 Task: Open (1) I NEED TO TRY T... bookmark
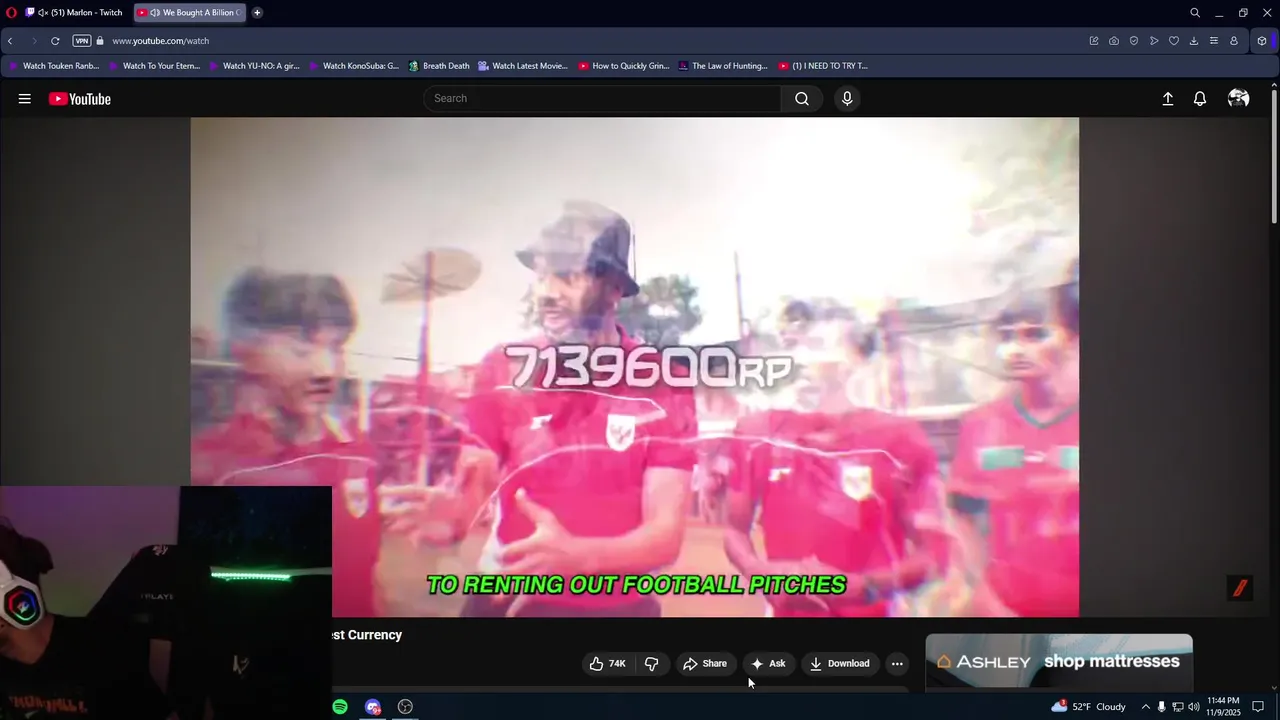point(822,66)
